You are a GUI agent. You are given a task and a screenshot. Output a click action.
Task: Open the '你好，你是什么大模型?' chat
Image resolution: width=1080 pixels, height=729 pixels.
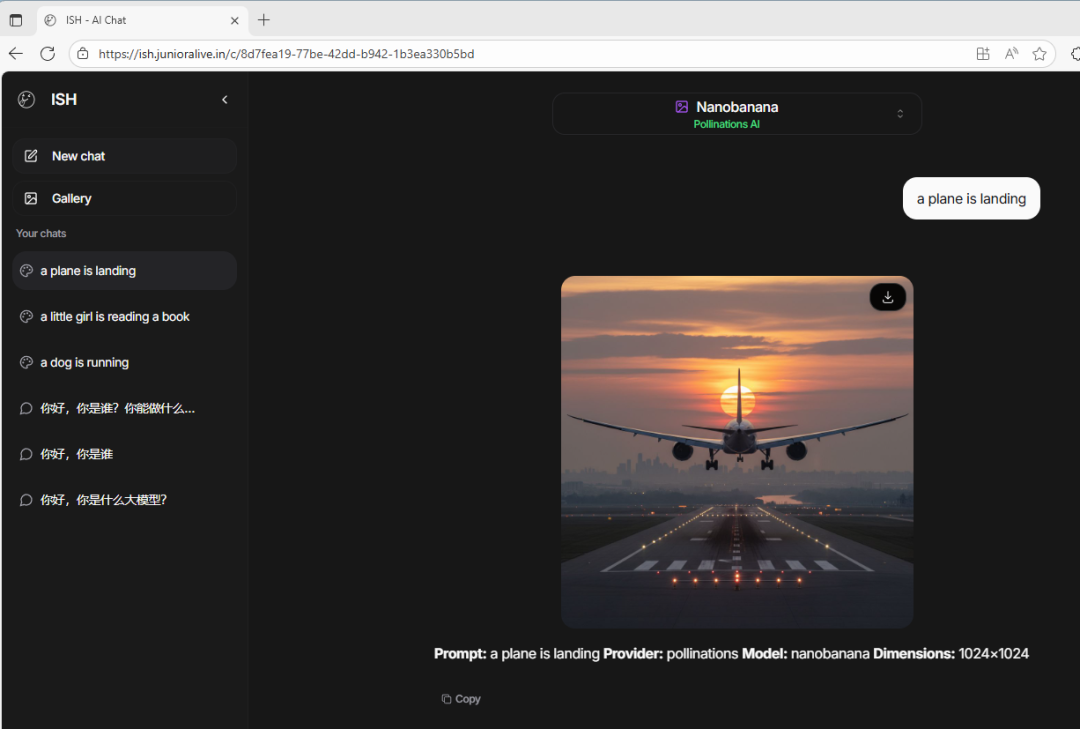click(x=103, y=501)
